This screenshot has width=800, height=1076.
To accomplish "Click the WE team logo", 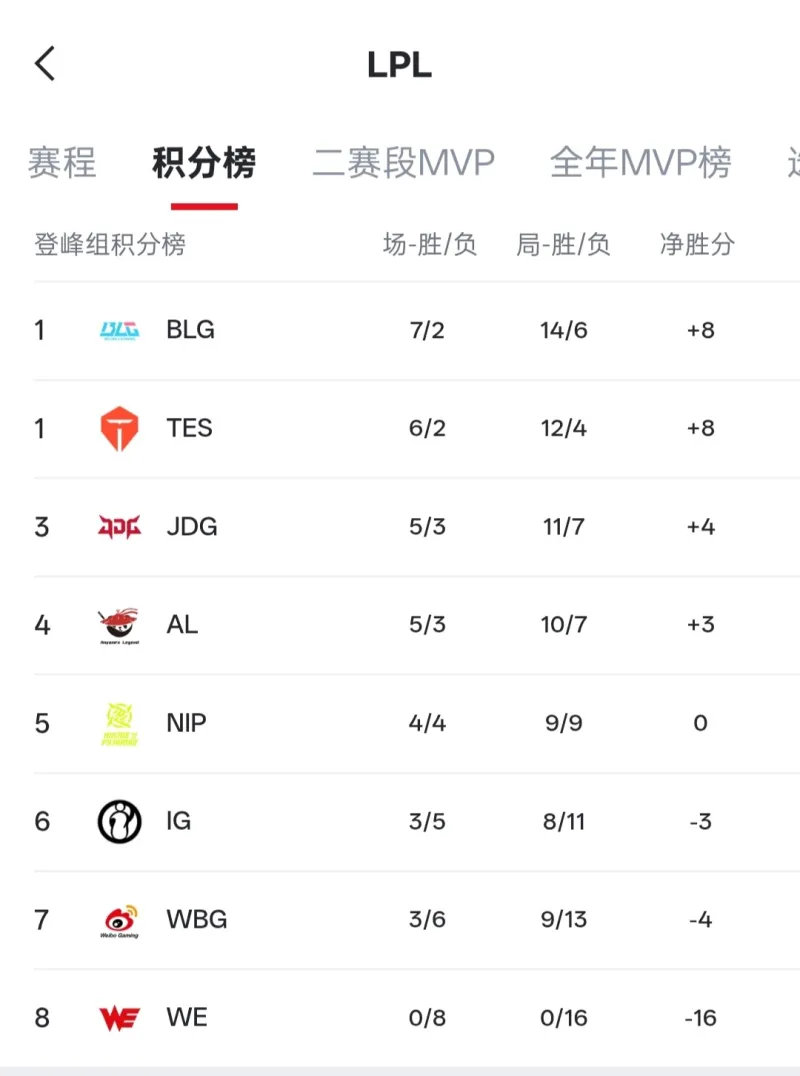I will (119, 1018).
